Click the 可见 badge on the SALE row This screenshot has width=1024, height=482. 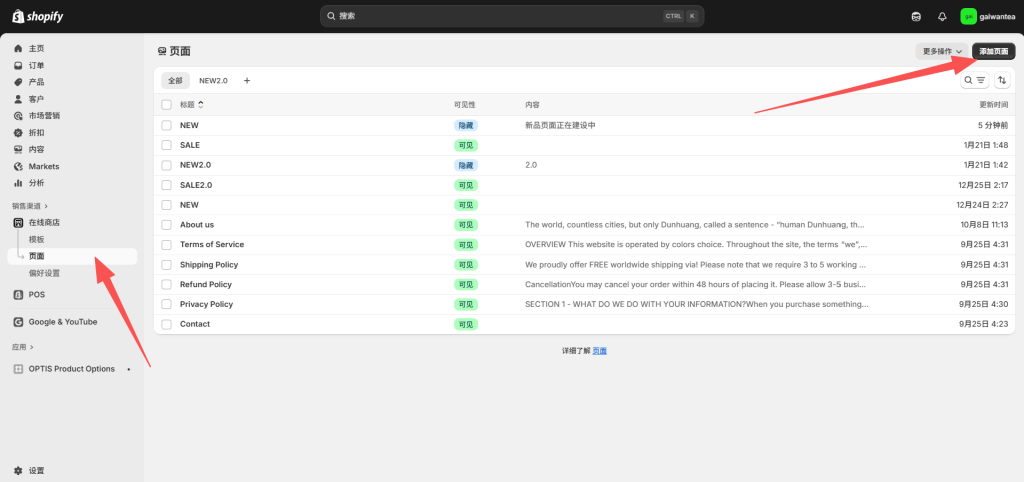click(466, 145)
